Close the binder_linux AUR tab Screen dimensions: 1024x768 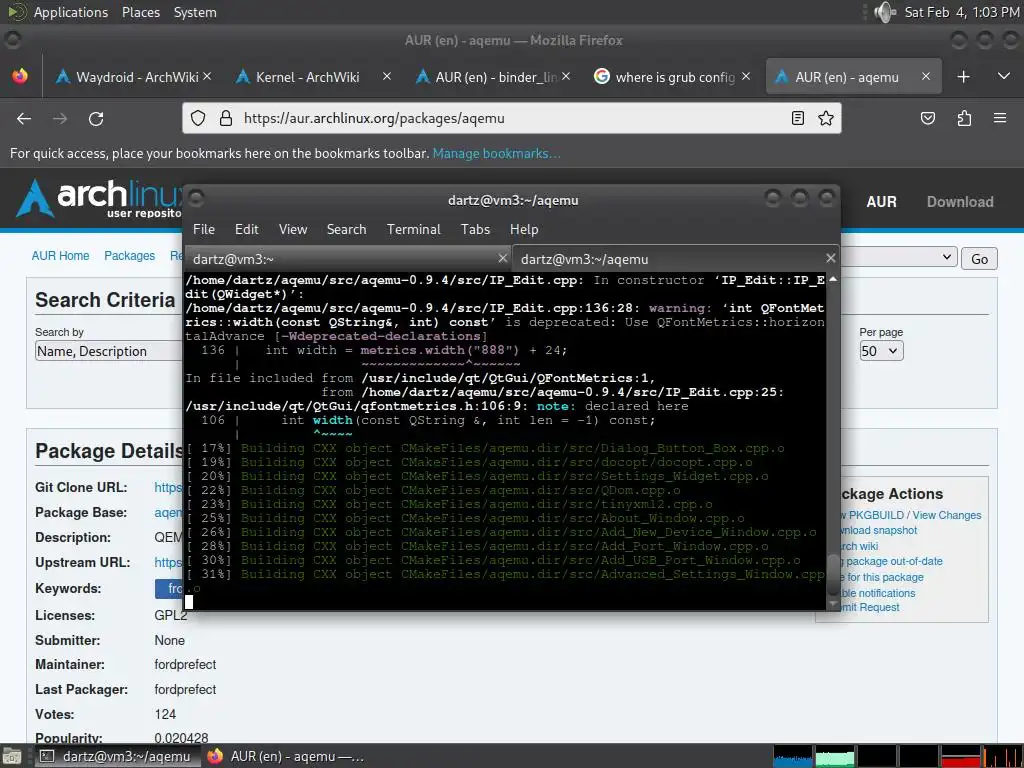click(566, 76)
